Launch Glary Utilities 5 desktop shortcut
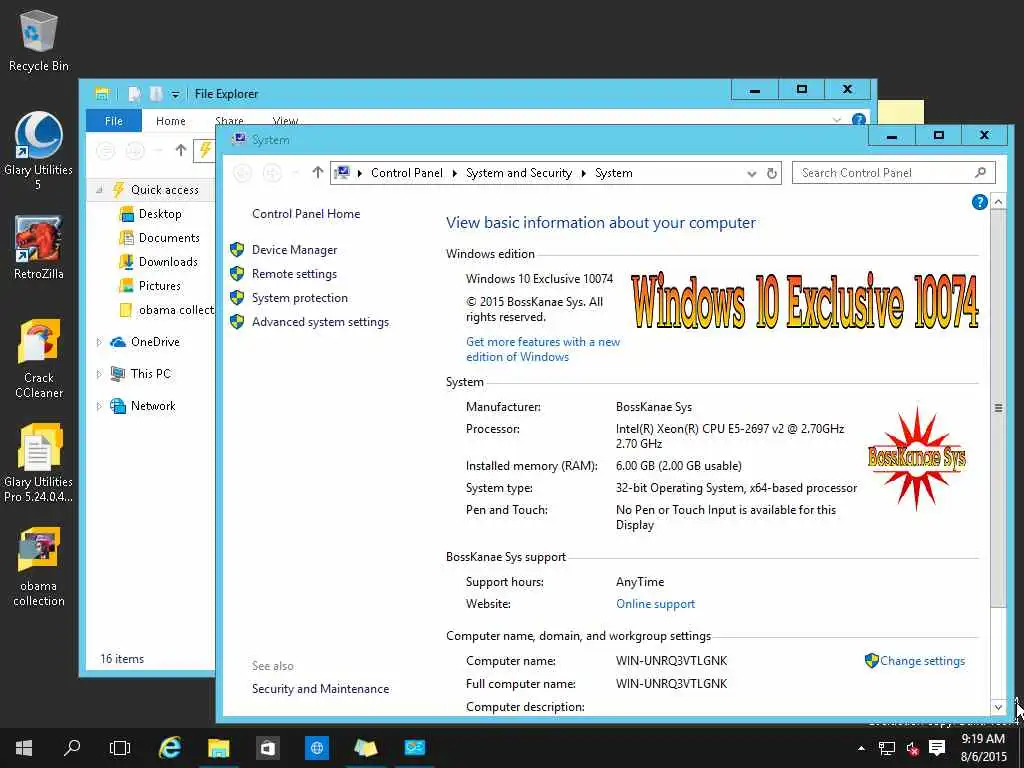The width and height of the screenshot is (1024, 768). click(x=39, y=150)
